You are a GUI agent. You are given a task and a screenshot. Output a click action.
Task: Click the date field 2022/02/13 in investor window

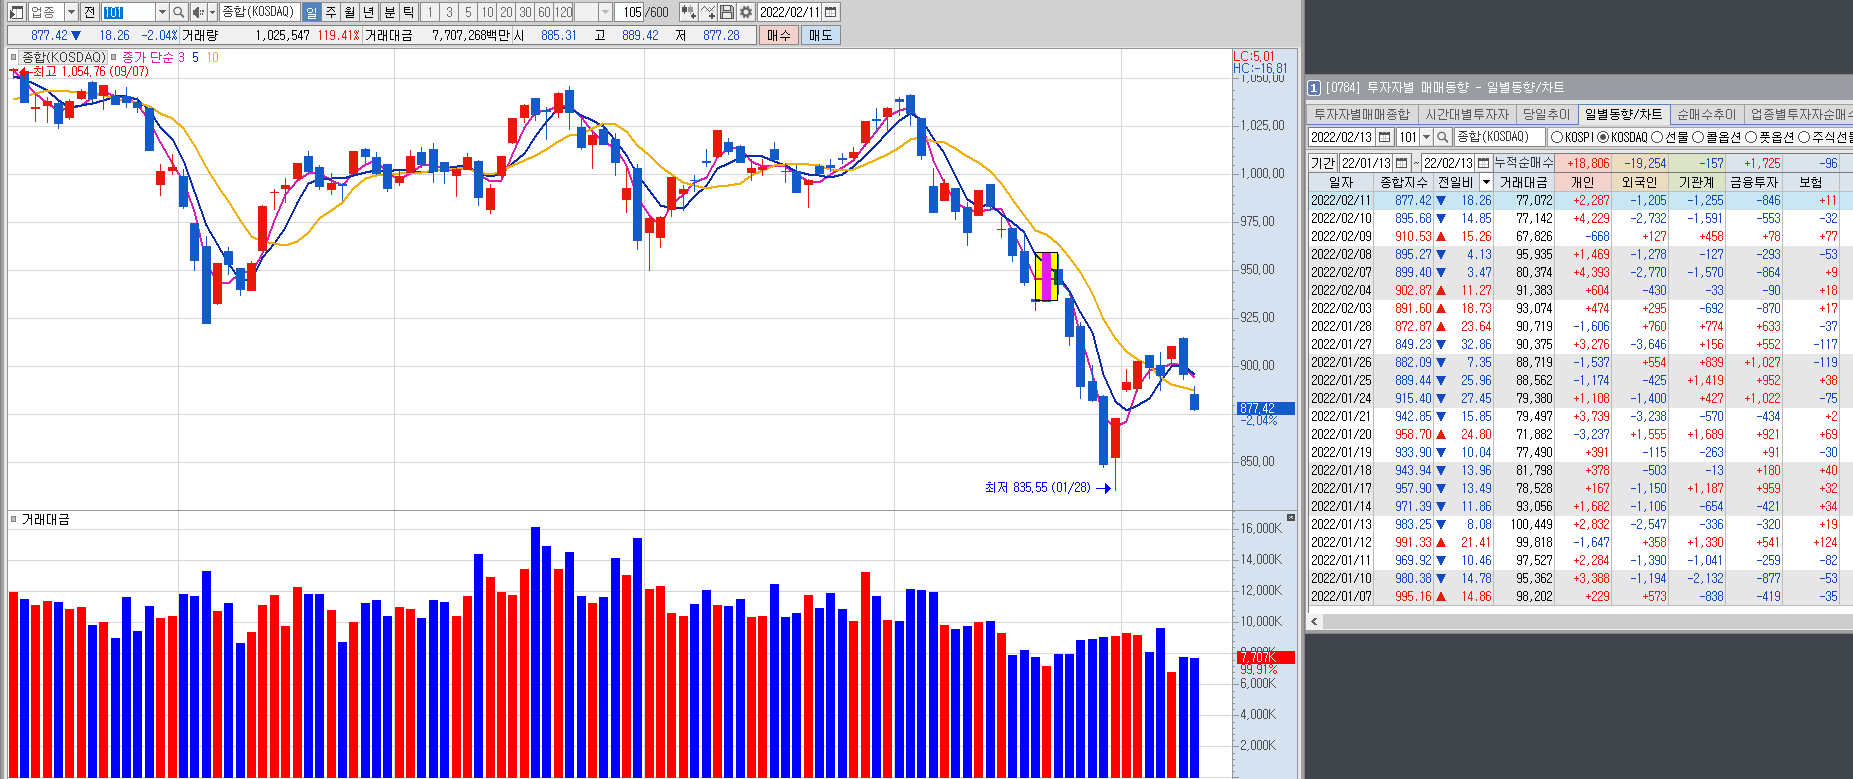tap(1342, 137)
